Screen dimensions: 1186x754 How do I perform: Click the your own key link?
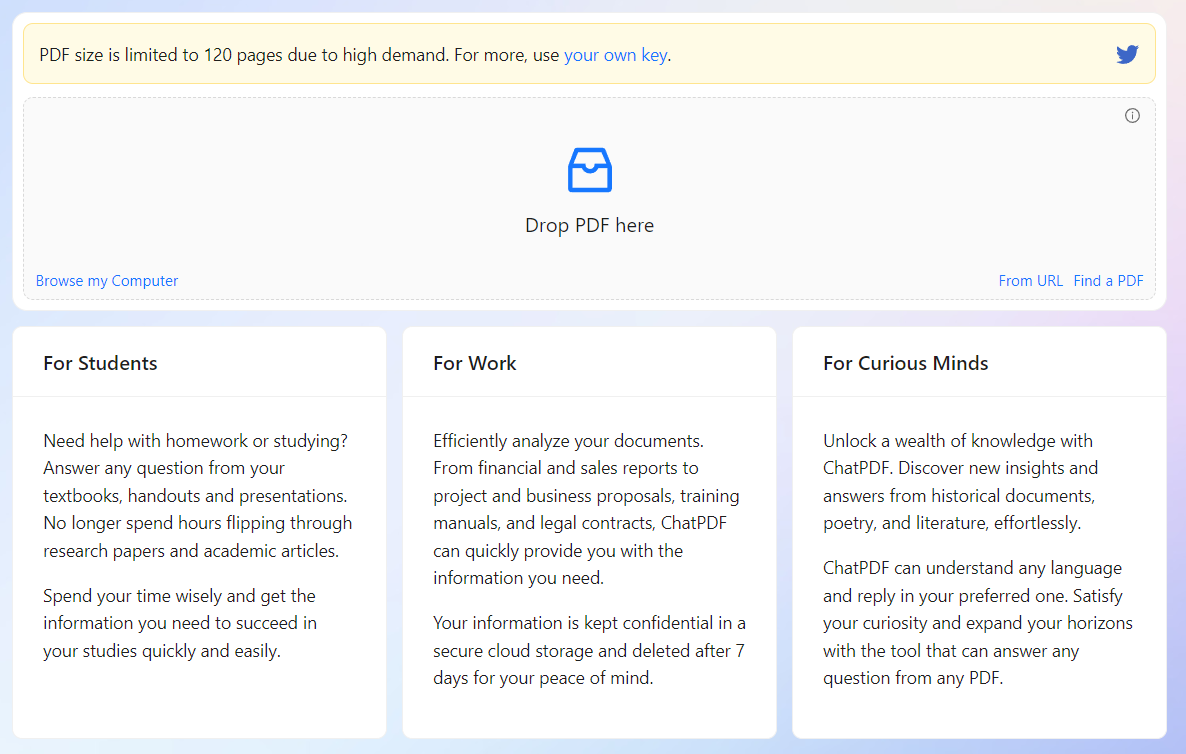click(615, 55)
